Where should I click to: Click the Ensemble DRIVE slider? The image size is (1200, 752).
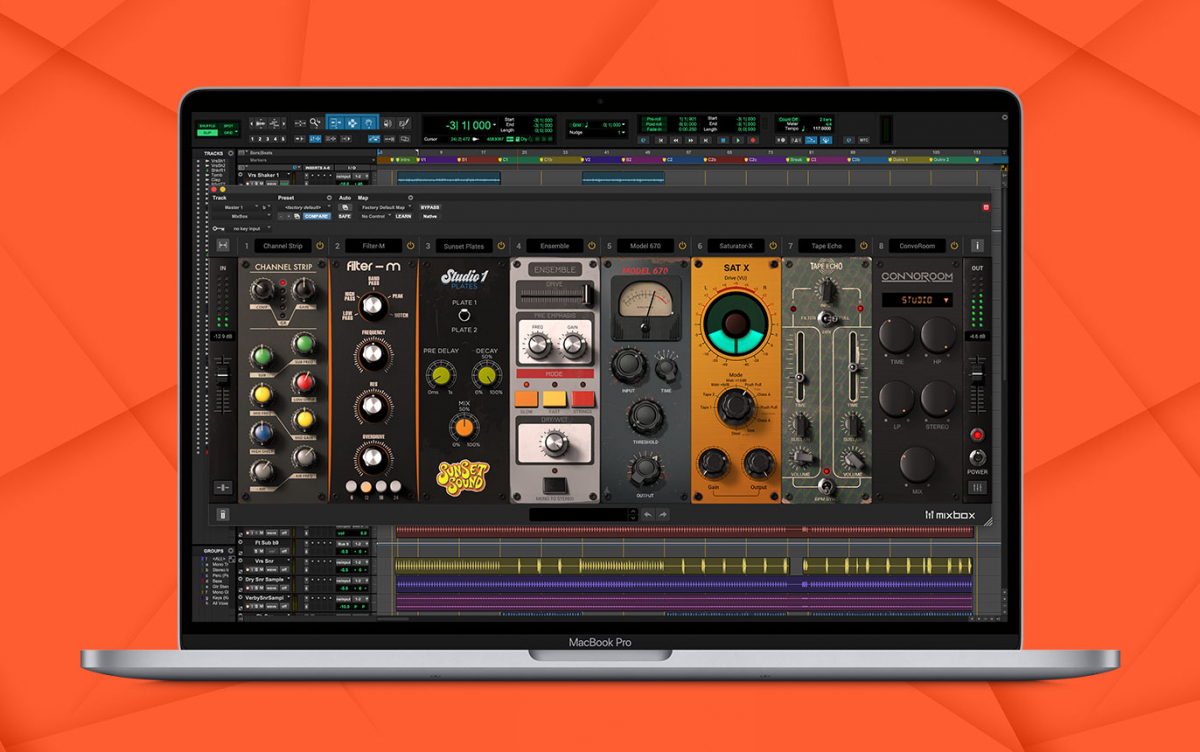click(555, 296)
